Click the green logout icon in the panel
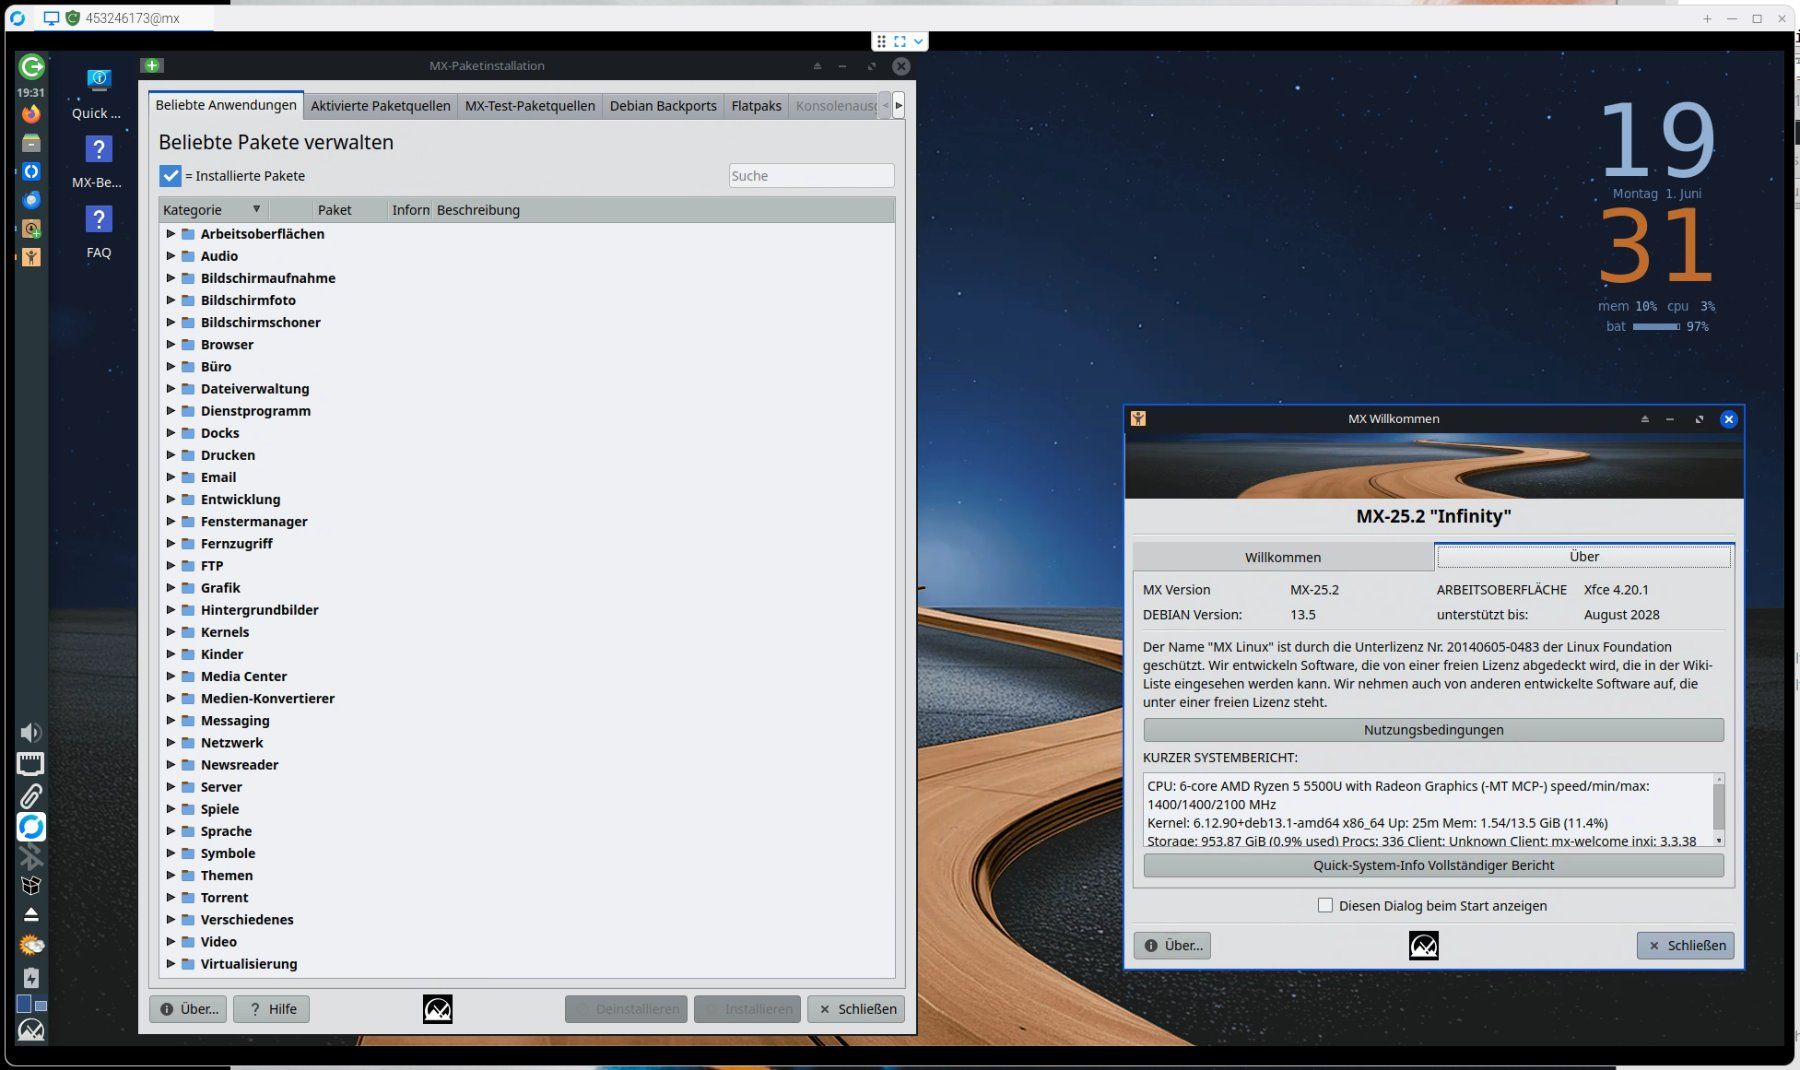Screen dimensions: 1800x1070 click(x=31, y=67)
